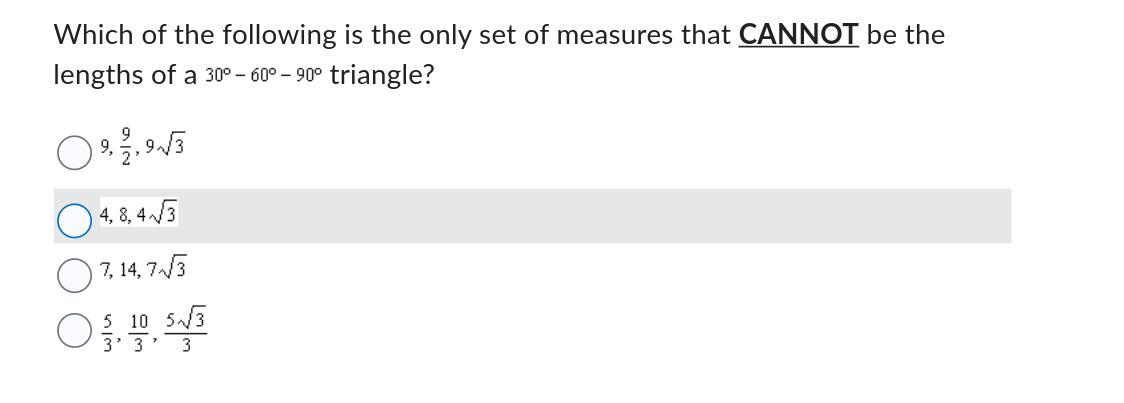Click the fraction 10/3 in the last option
Image resolution: width=1124 pixels, height=403 pixels.
click(139, 328)
